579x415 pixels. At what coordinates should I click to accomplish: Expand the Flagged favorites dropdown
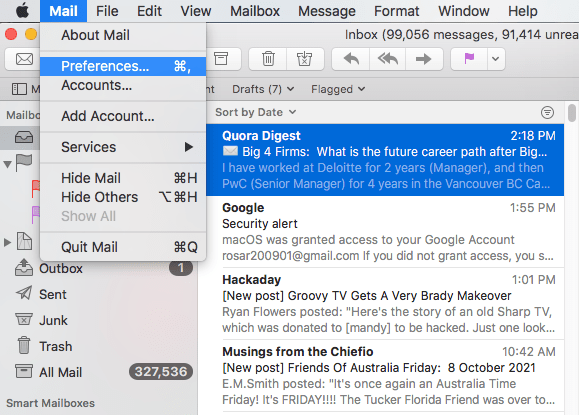pyautogui.click(x=338, y=89)
